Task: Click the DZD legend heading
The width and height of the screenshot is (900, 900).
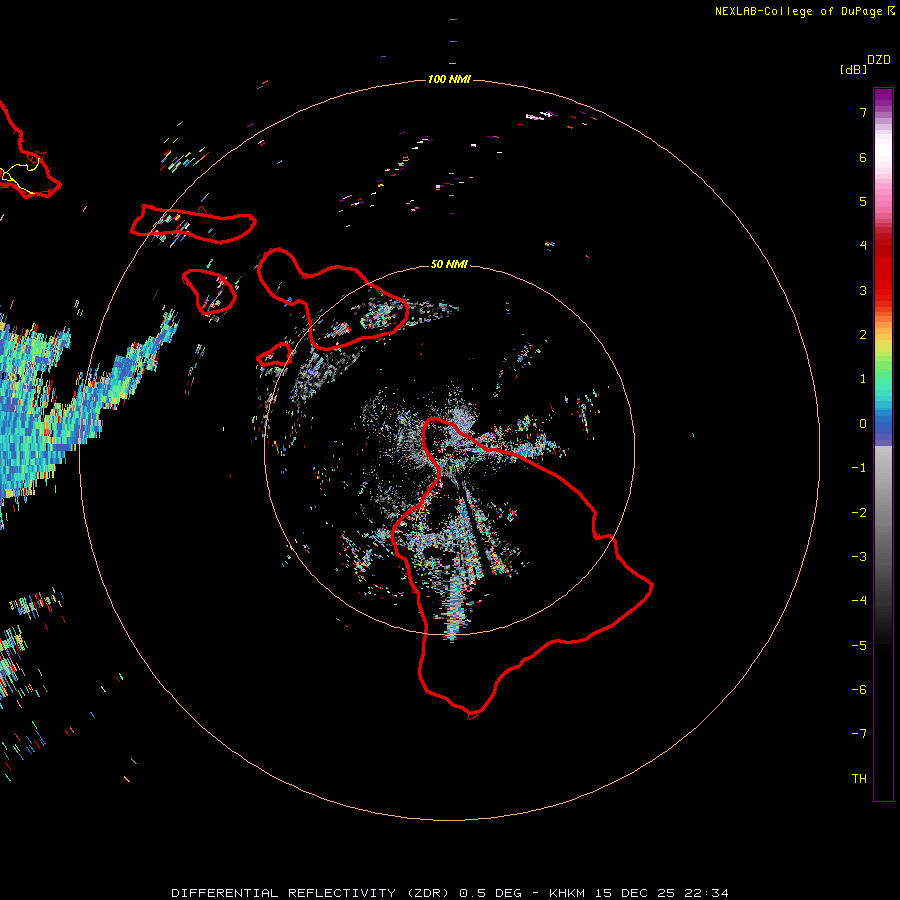Action: (879, 60)
